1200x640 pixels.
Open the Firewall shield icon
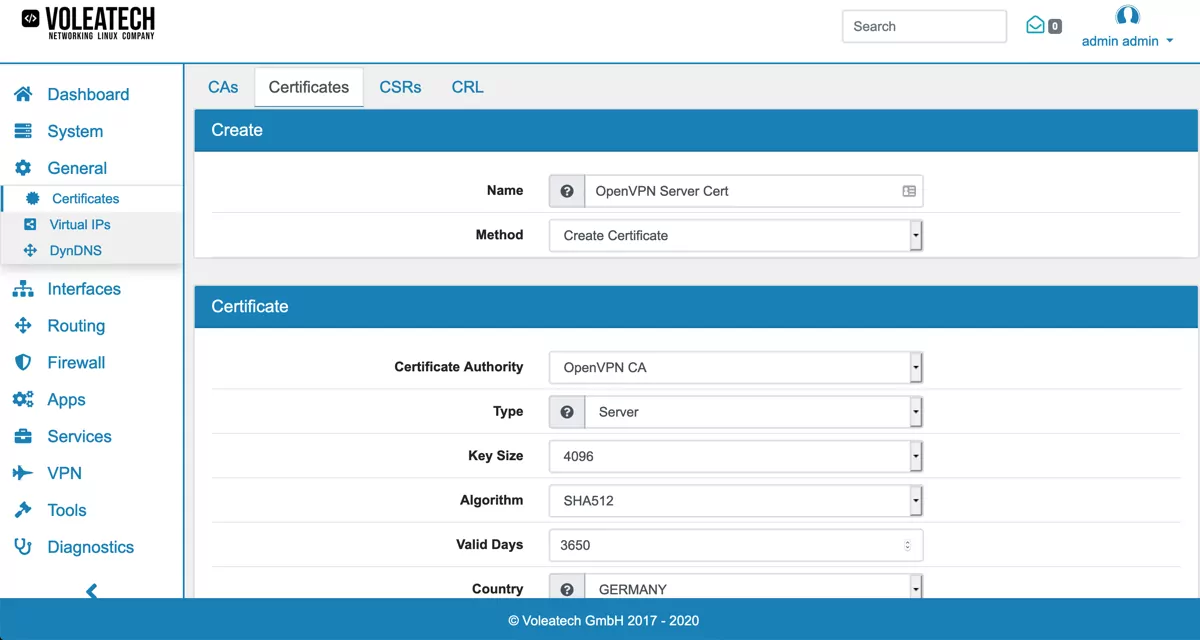[23, 362]
